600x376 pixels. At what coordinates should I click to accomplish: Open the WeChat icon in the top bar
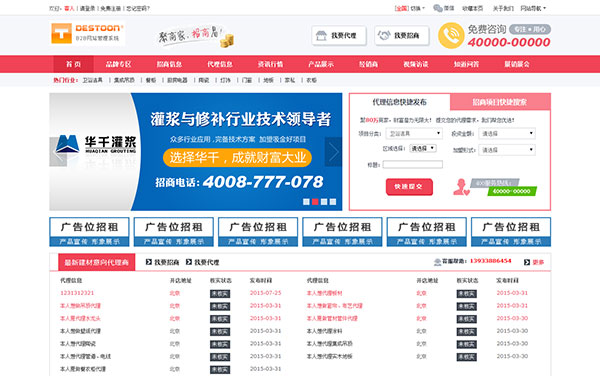click(x=438, y=8)
